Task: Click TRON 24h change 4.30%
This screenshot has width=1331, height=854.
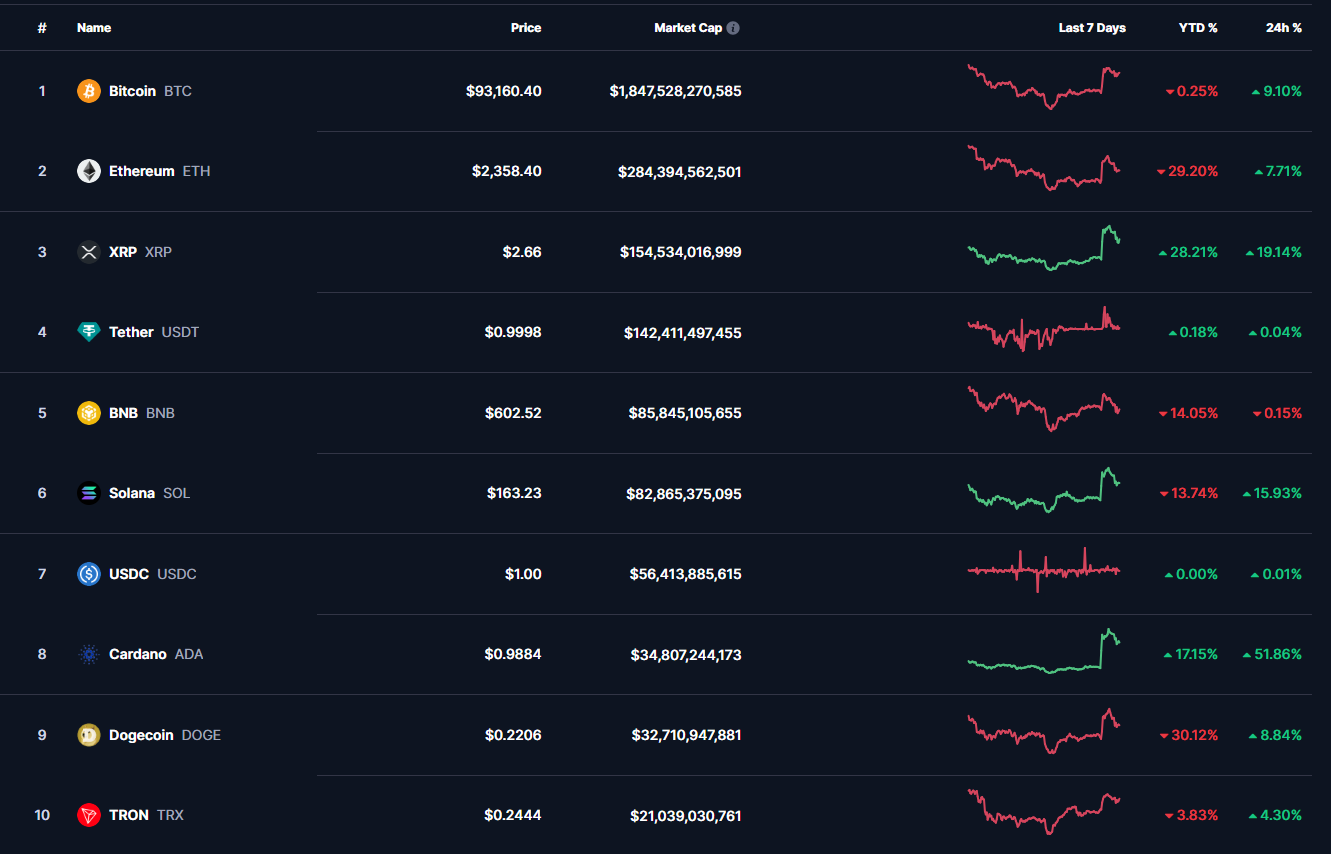Action: click(x=1276, y=815)
